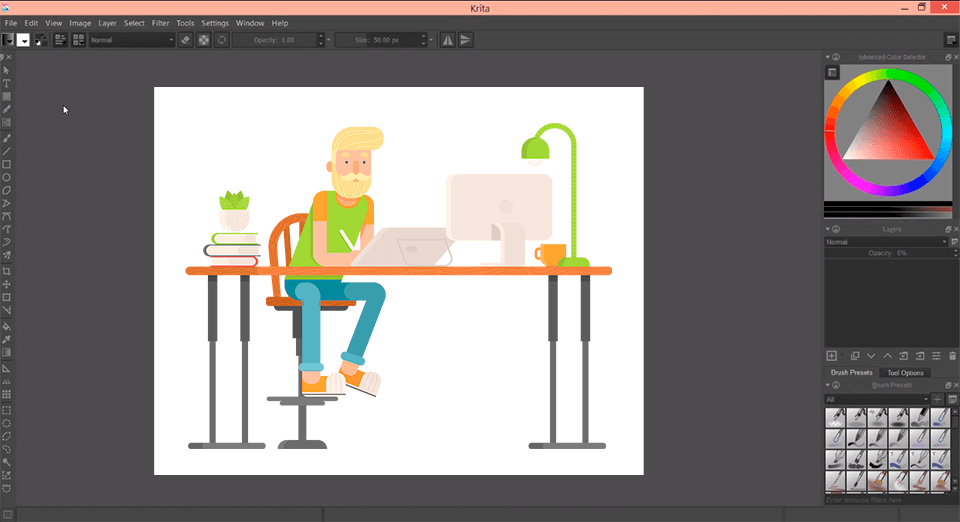Select the Rectangle shape tool

7,164
